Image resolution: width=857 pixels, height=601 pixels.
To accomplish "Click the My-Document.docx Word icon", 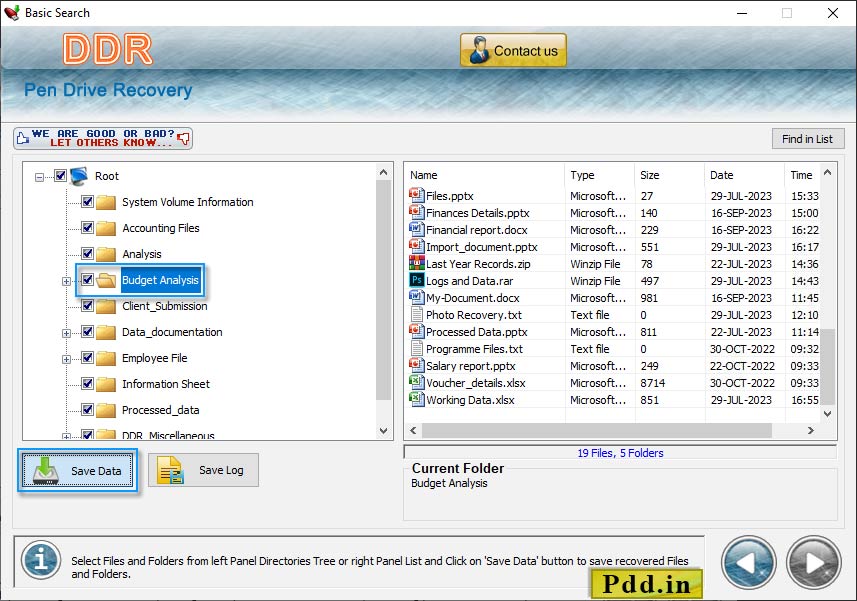I will pyautogui.click(x=416, y=297).
